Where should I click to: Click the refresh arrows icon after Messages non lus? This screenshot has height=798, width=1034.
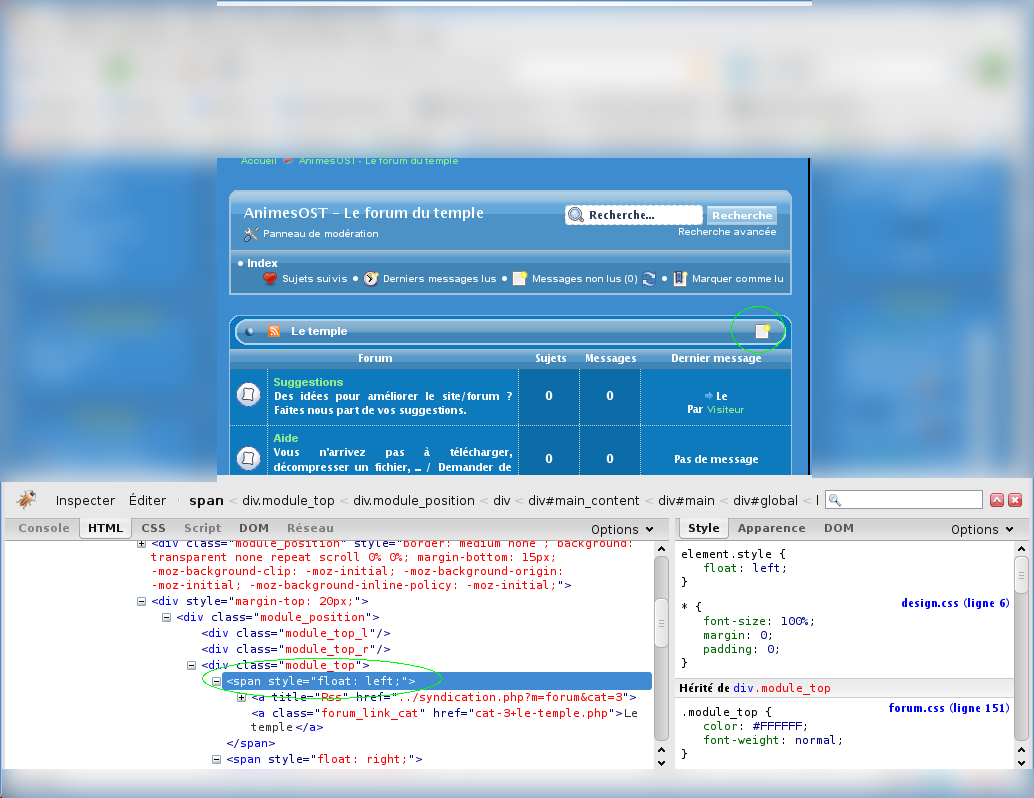649,279
